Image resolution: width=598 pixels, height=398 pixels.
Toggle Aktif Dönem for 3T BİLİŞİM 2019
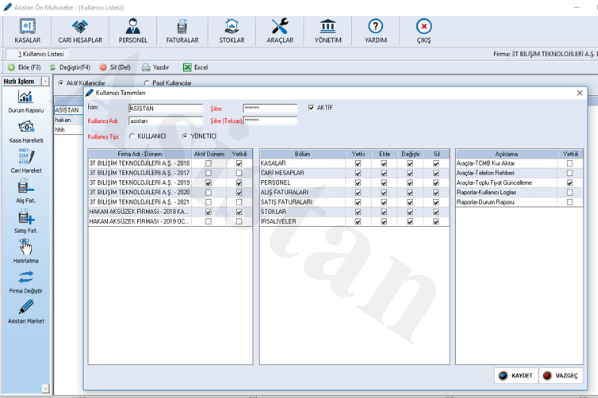(x=208, y=183)
